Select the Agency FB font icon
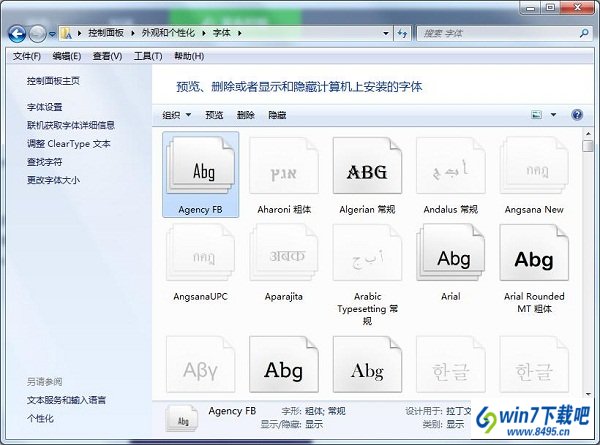This screenshot has height=445, width=600. [x=201, y=166]
